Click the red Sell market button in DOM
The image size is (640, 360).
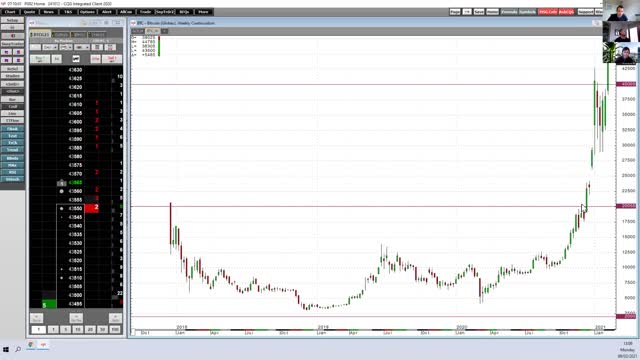pyautogui.click(x=112, y=59)
